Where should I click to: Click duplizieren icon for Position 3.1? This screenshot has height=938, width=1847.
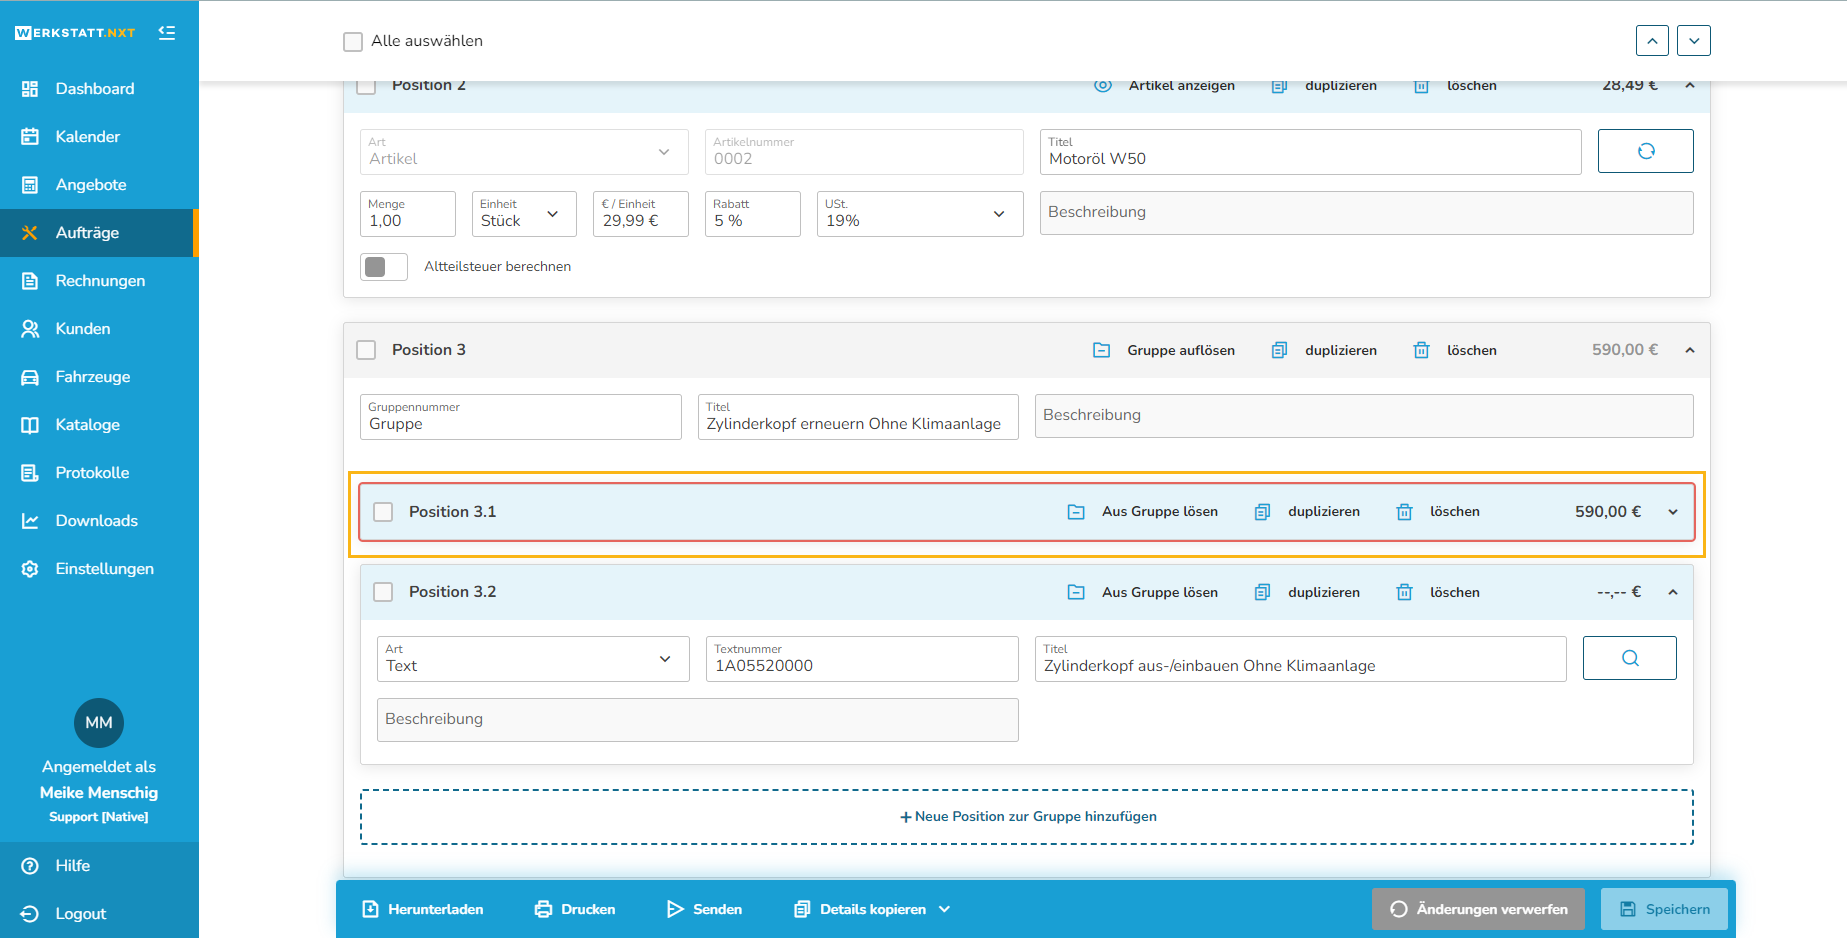pyautogui.click(x=1262, y=512)
